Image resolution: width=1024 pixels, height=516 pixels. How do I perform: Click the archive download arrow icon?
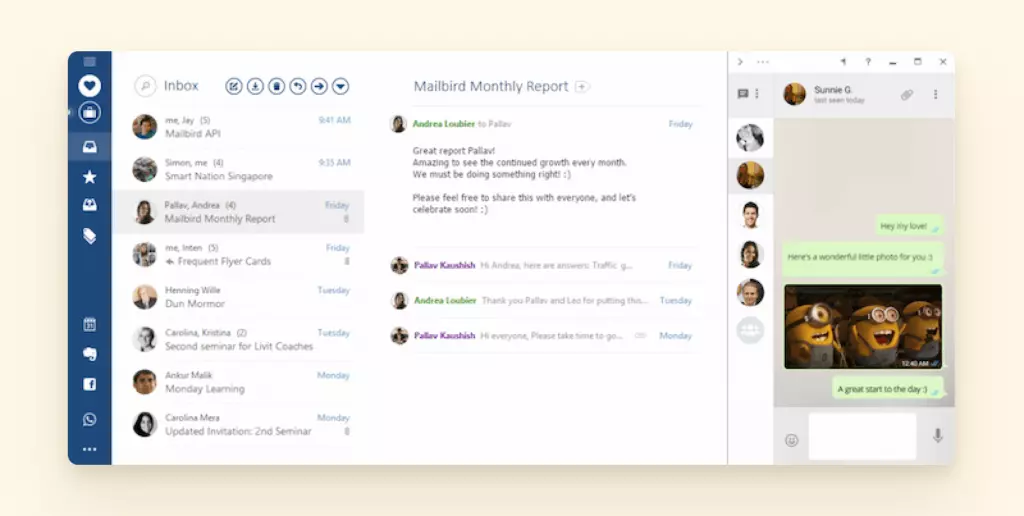click(255, 86)
